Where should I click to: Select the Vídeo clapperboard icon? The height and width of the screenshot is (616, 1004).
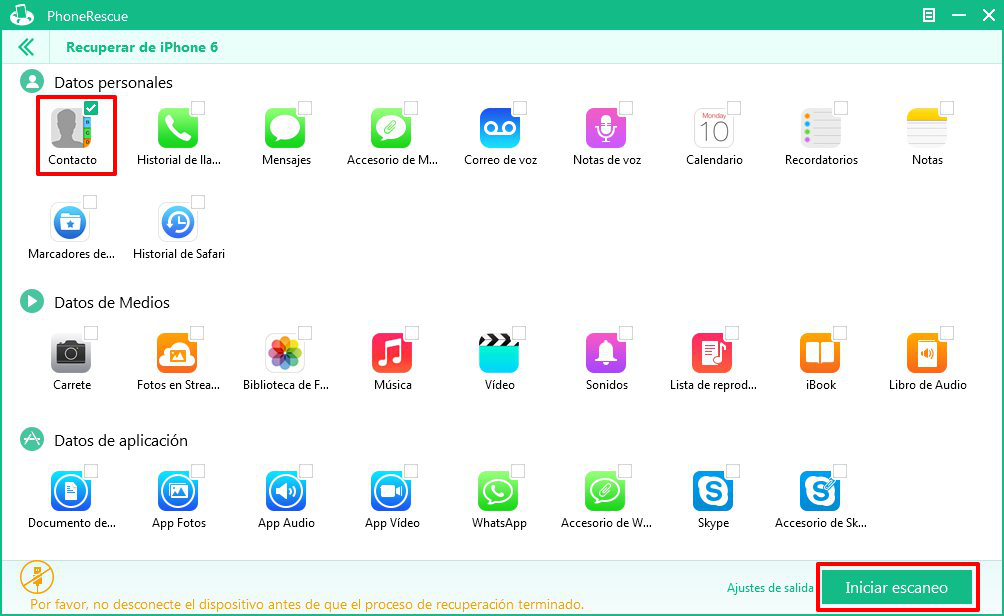pos(499,353)
